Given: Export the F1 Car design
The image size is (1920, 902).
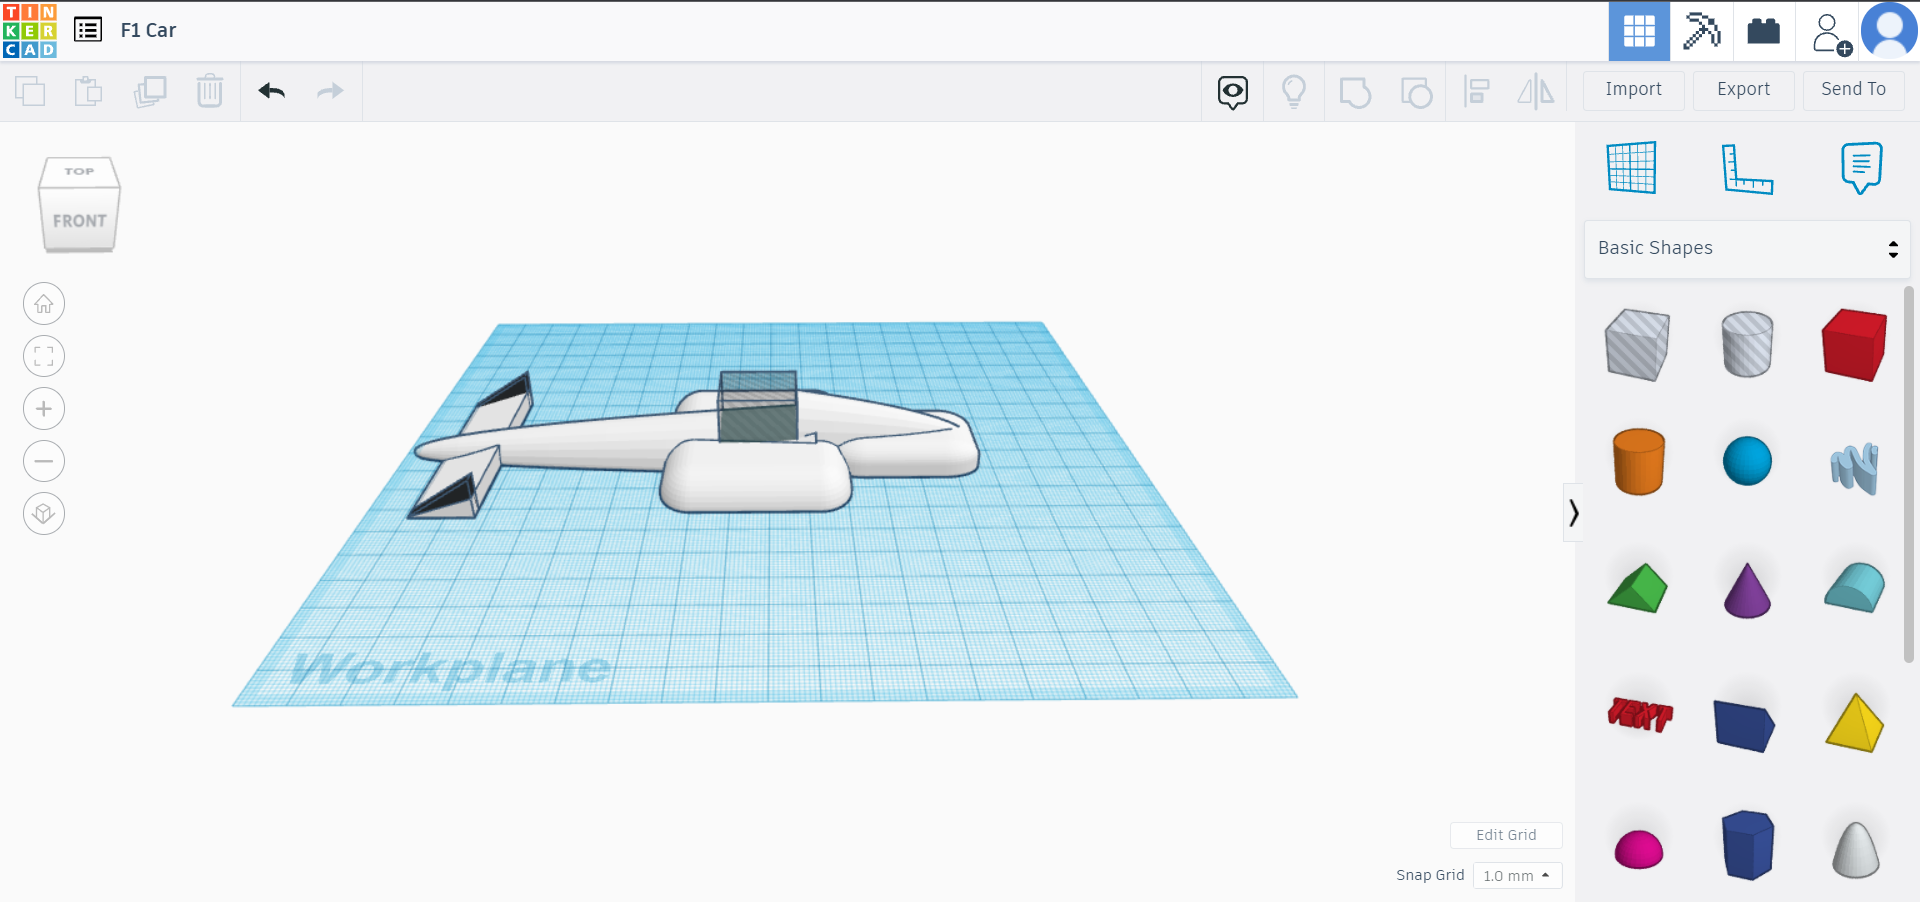Looking at the screenshot, I should point(1742,90).
